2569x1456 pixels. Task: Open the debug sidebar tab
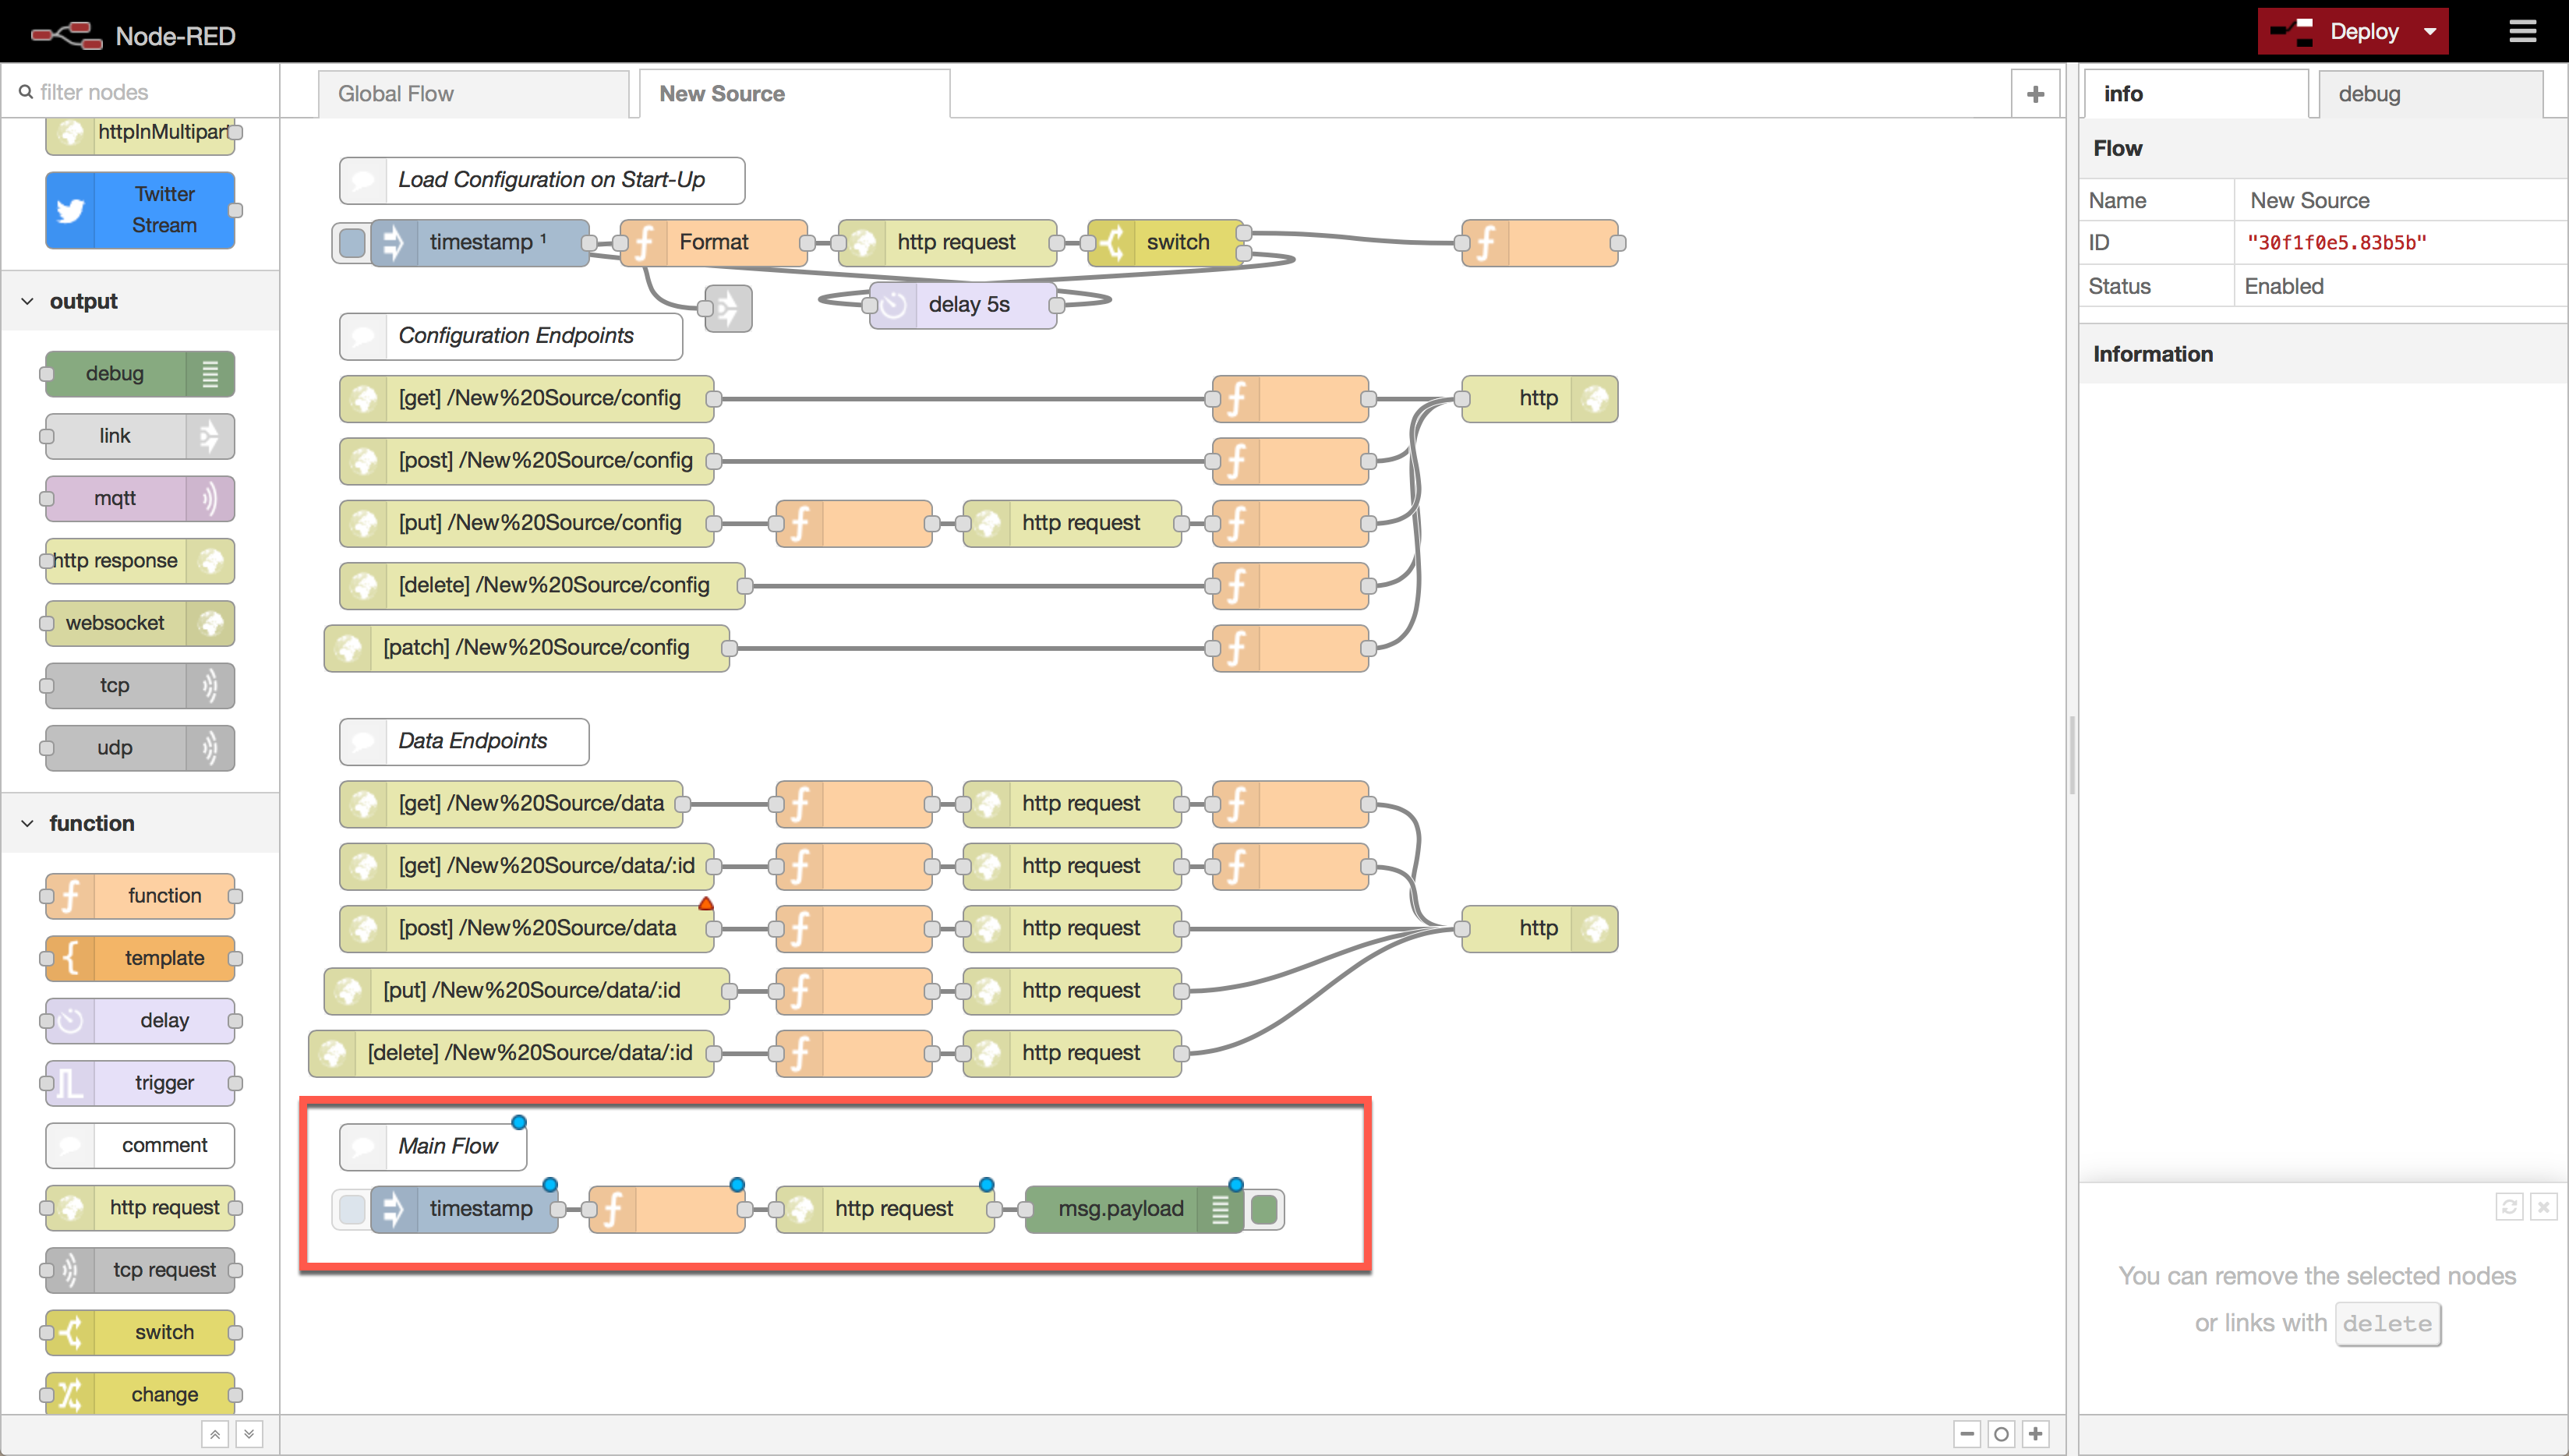pyautogui.click(x=2430, y=94)
